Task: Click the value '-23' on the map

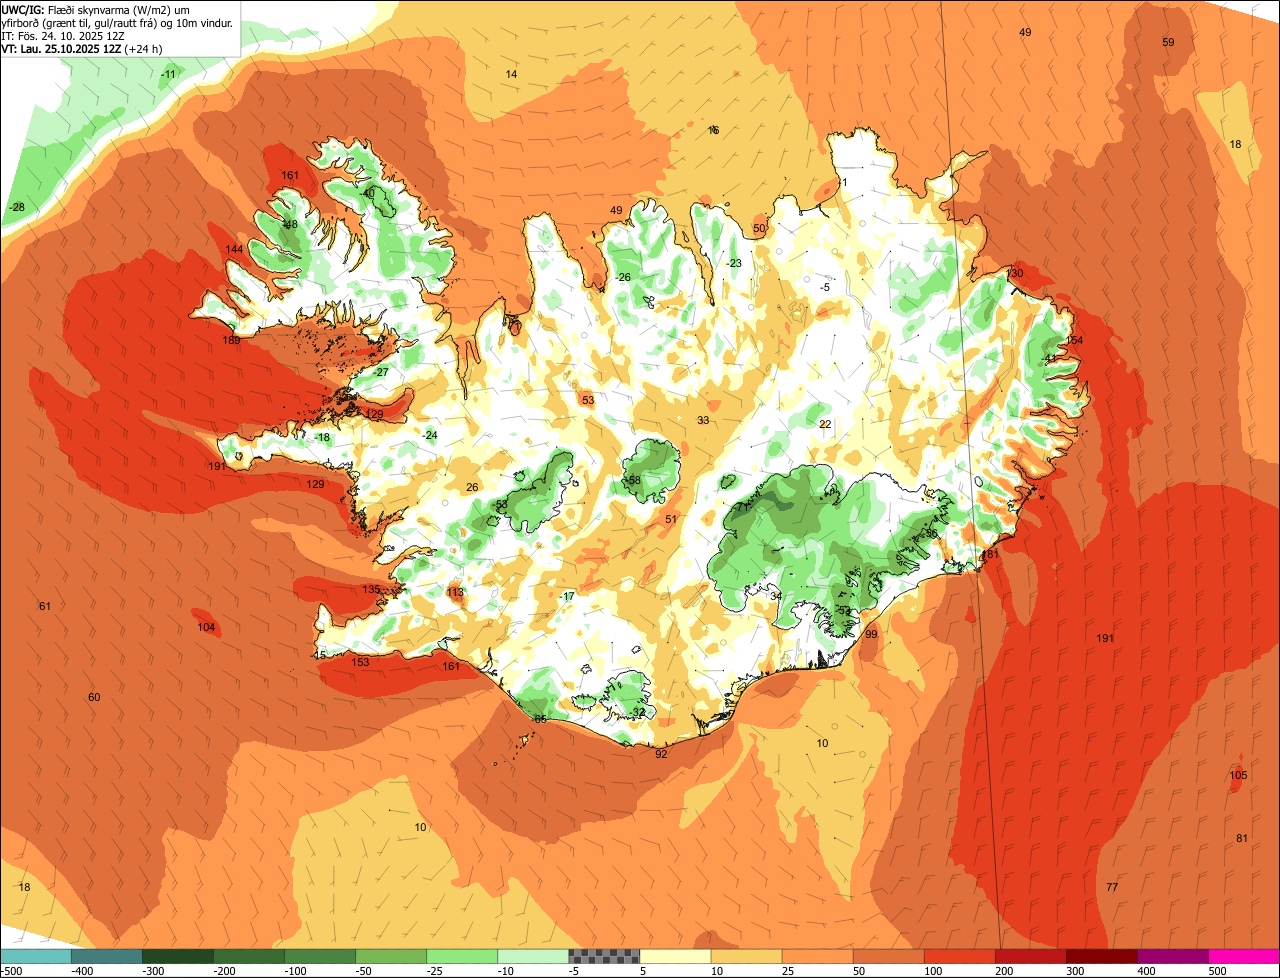Action: (x=735, y=263)
